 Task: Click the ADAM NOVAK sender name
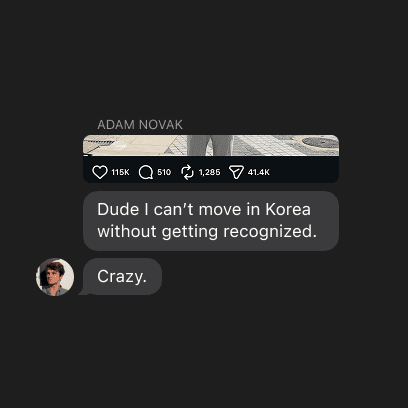coord(140,125)
